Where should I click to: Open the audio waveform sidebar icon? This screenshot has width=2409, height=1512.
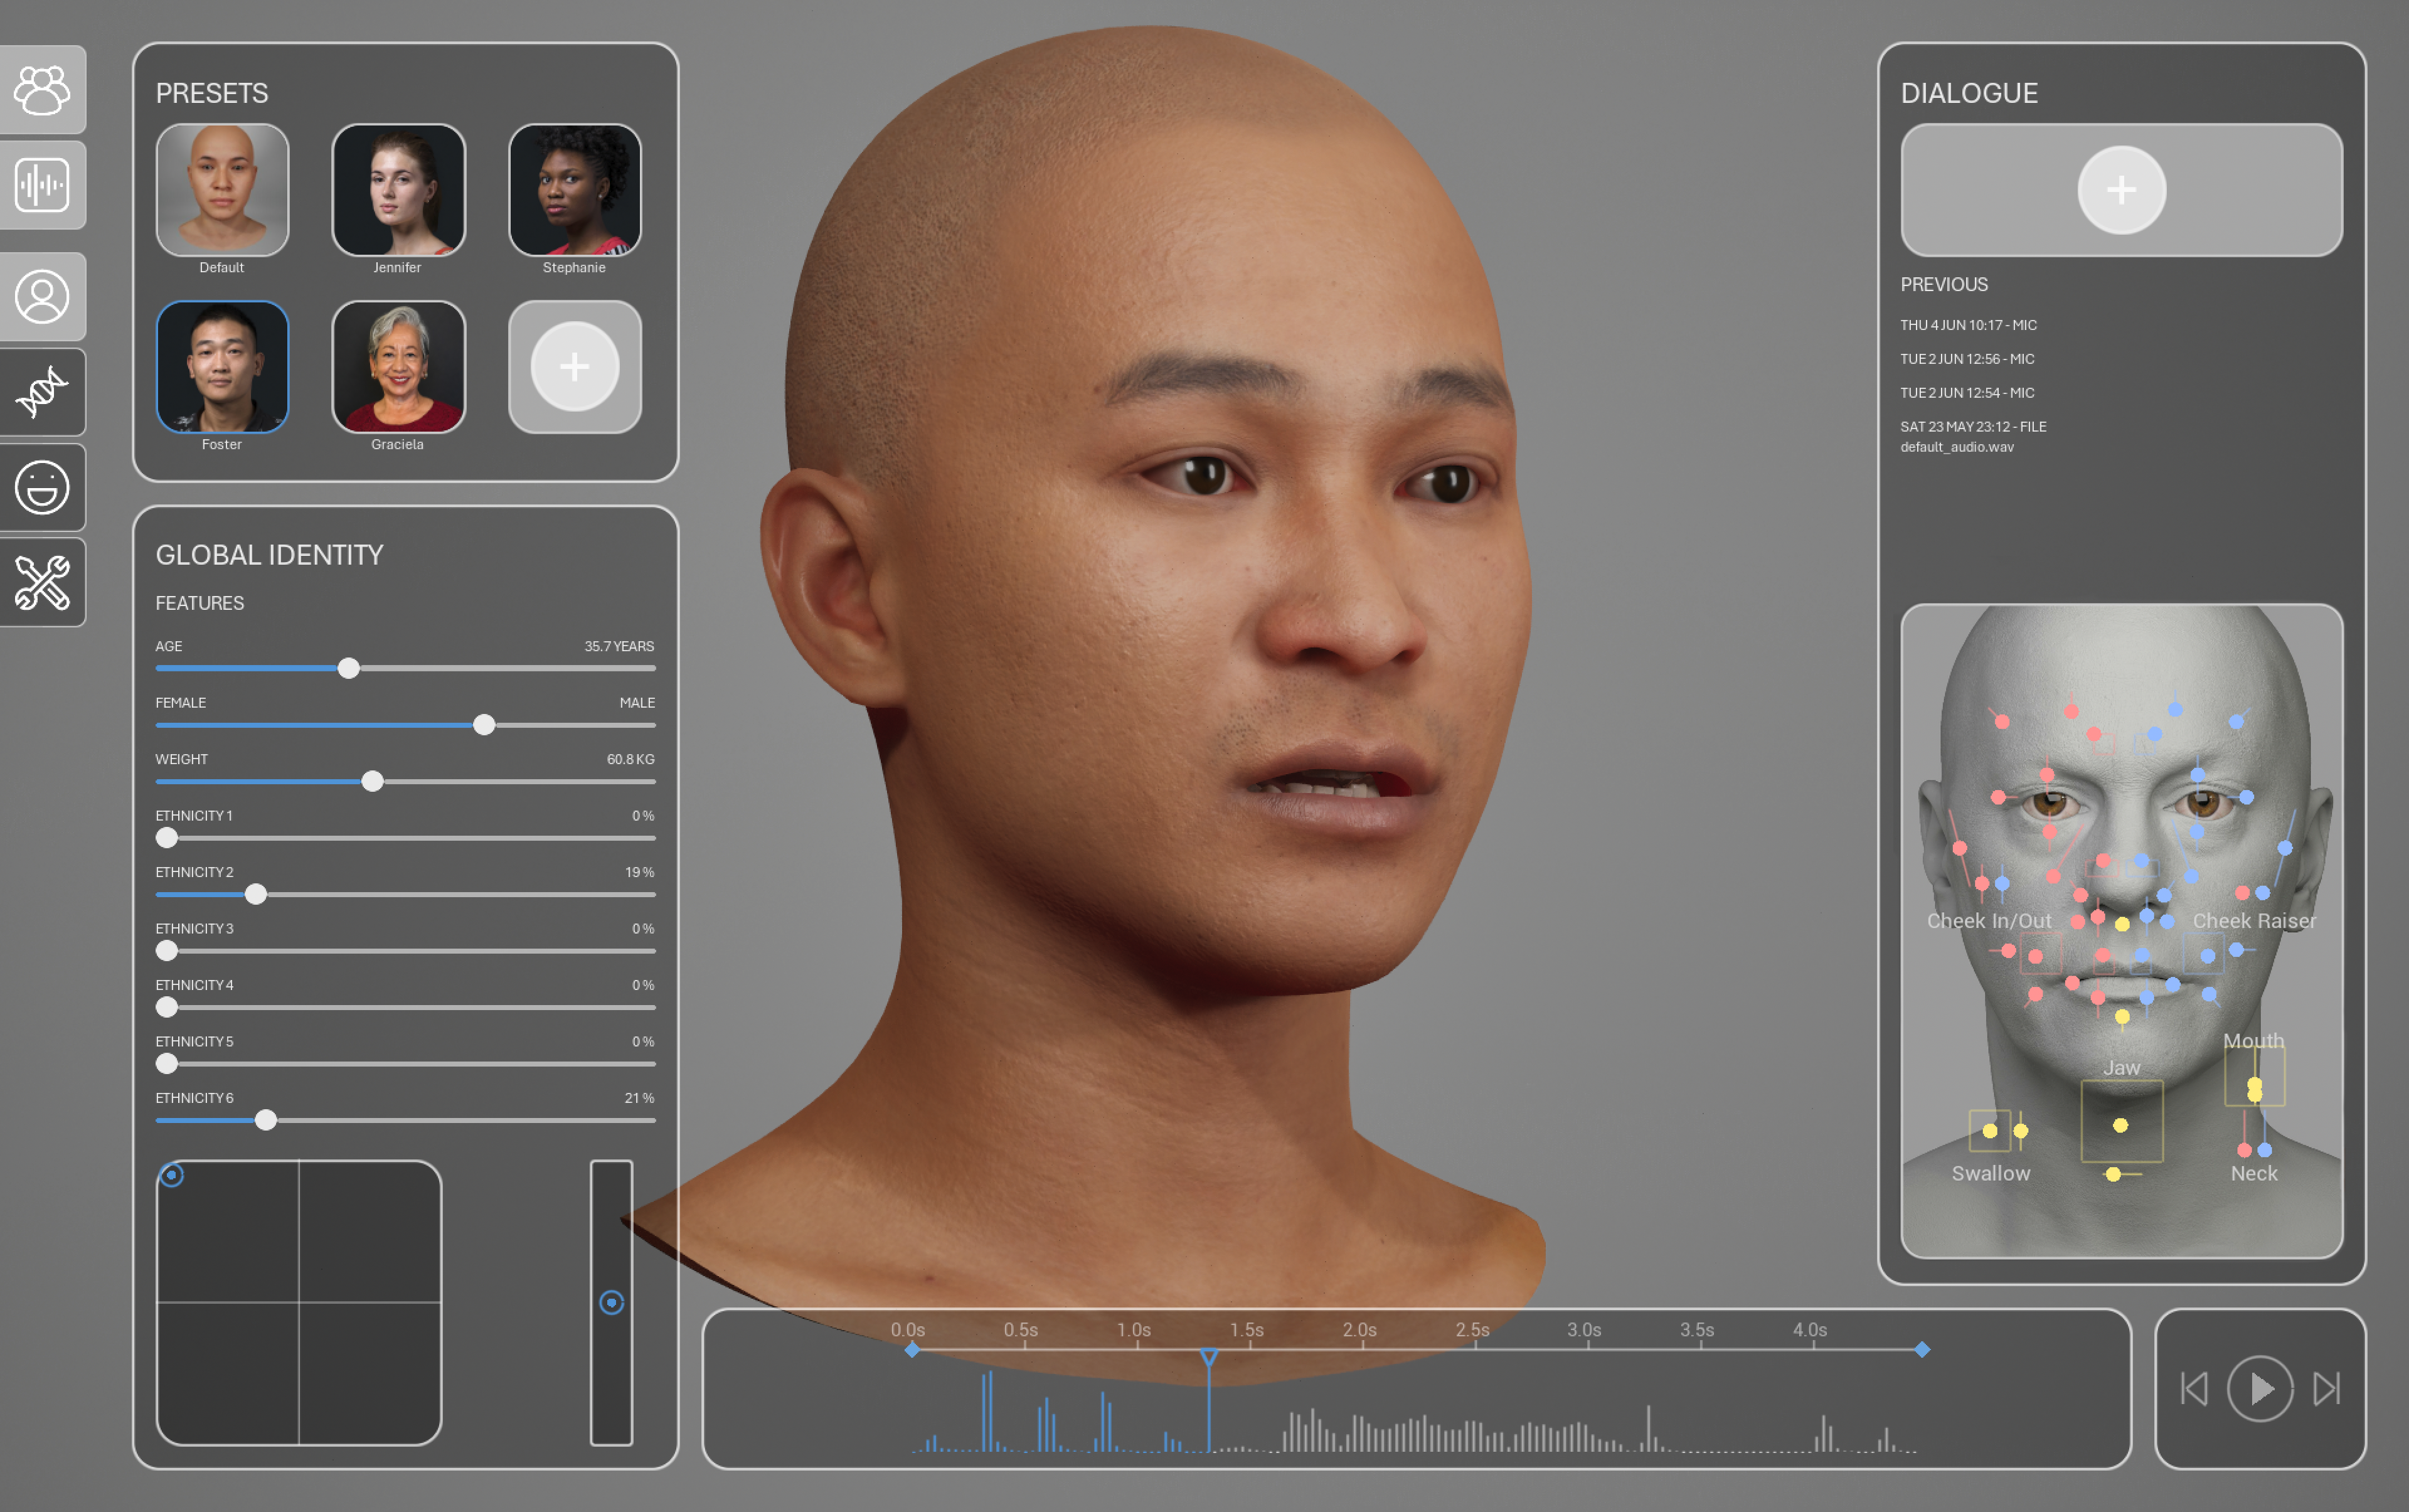tap(42, 185)
